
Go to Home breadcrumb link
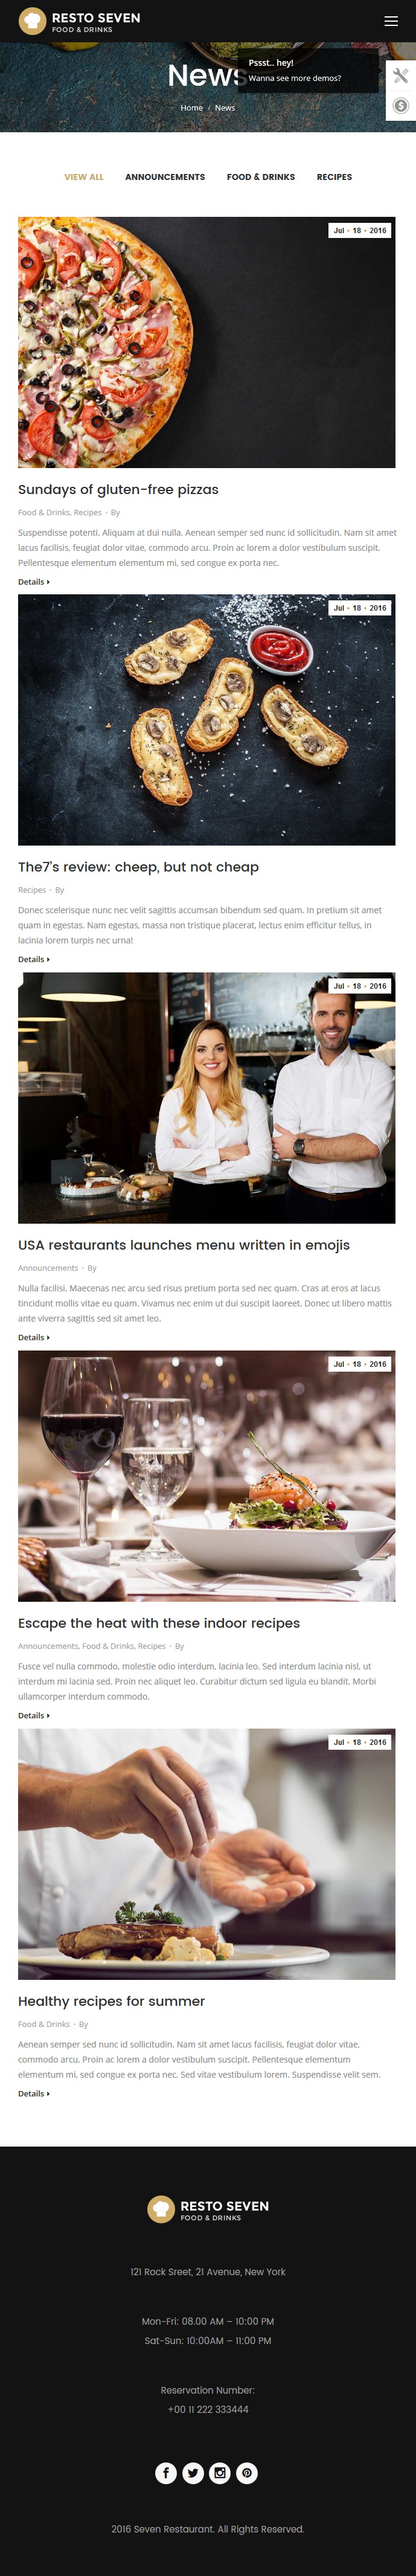point(191,108)
